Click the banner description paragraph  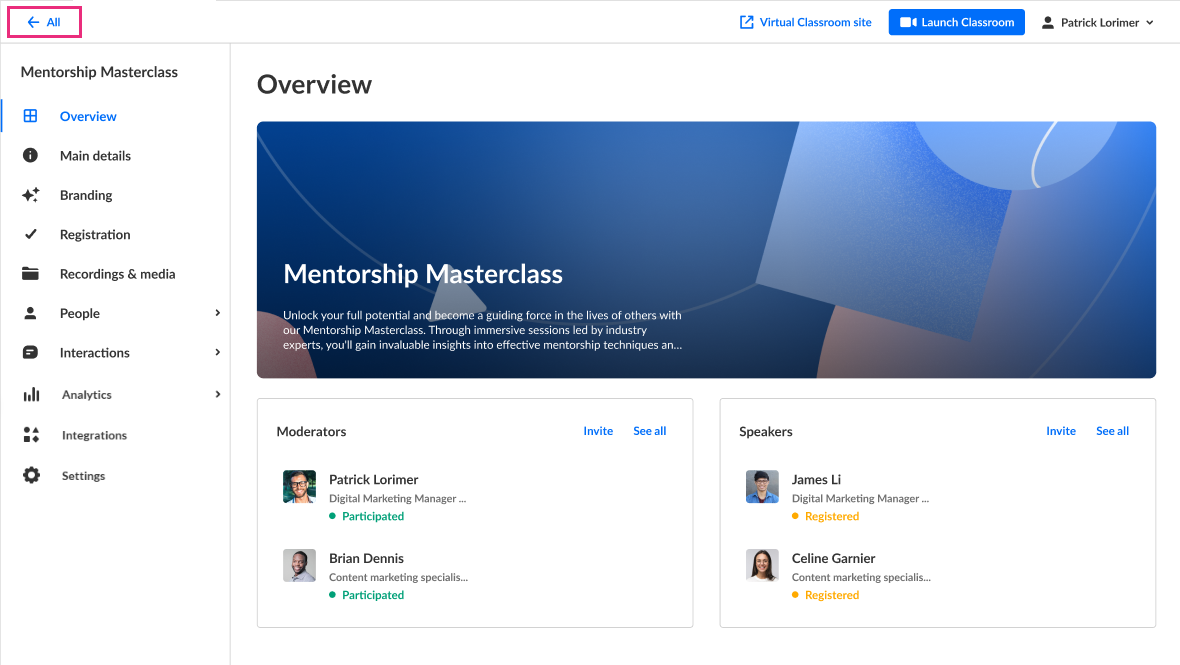(482, 329)
